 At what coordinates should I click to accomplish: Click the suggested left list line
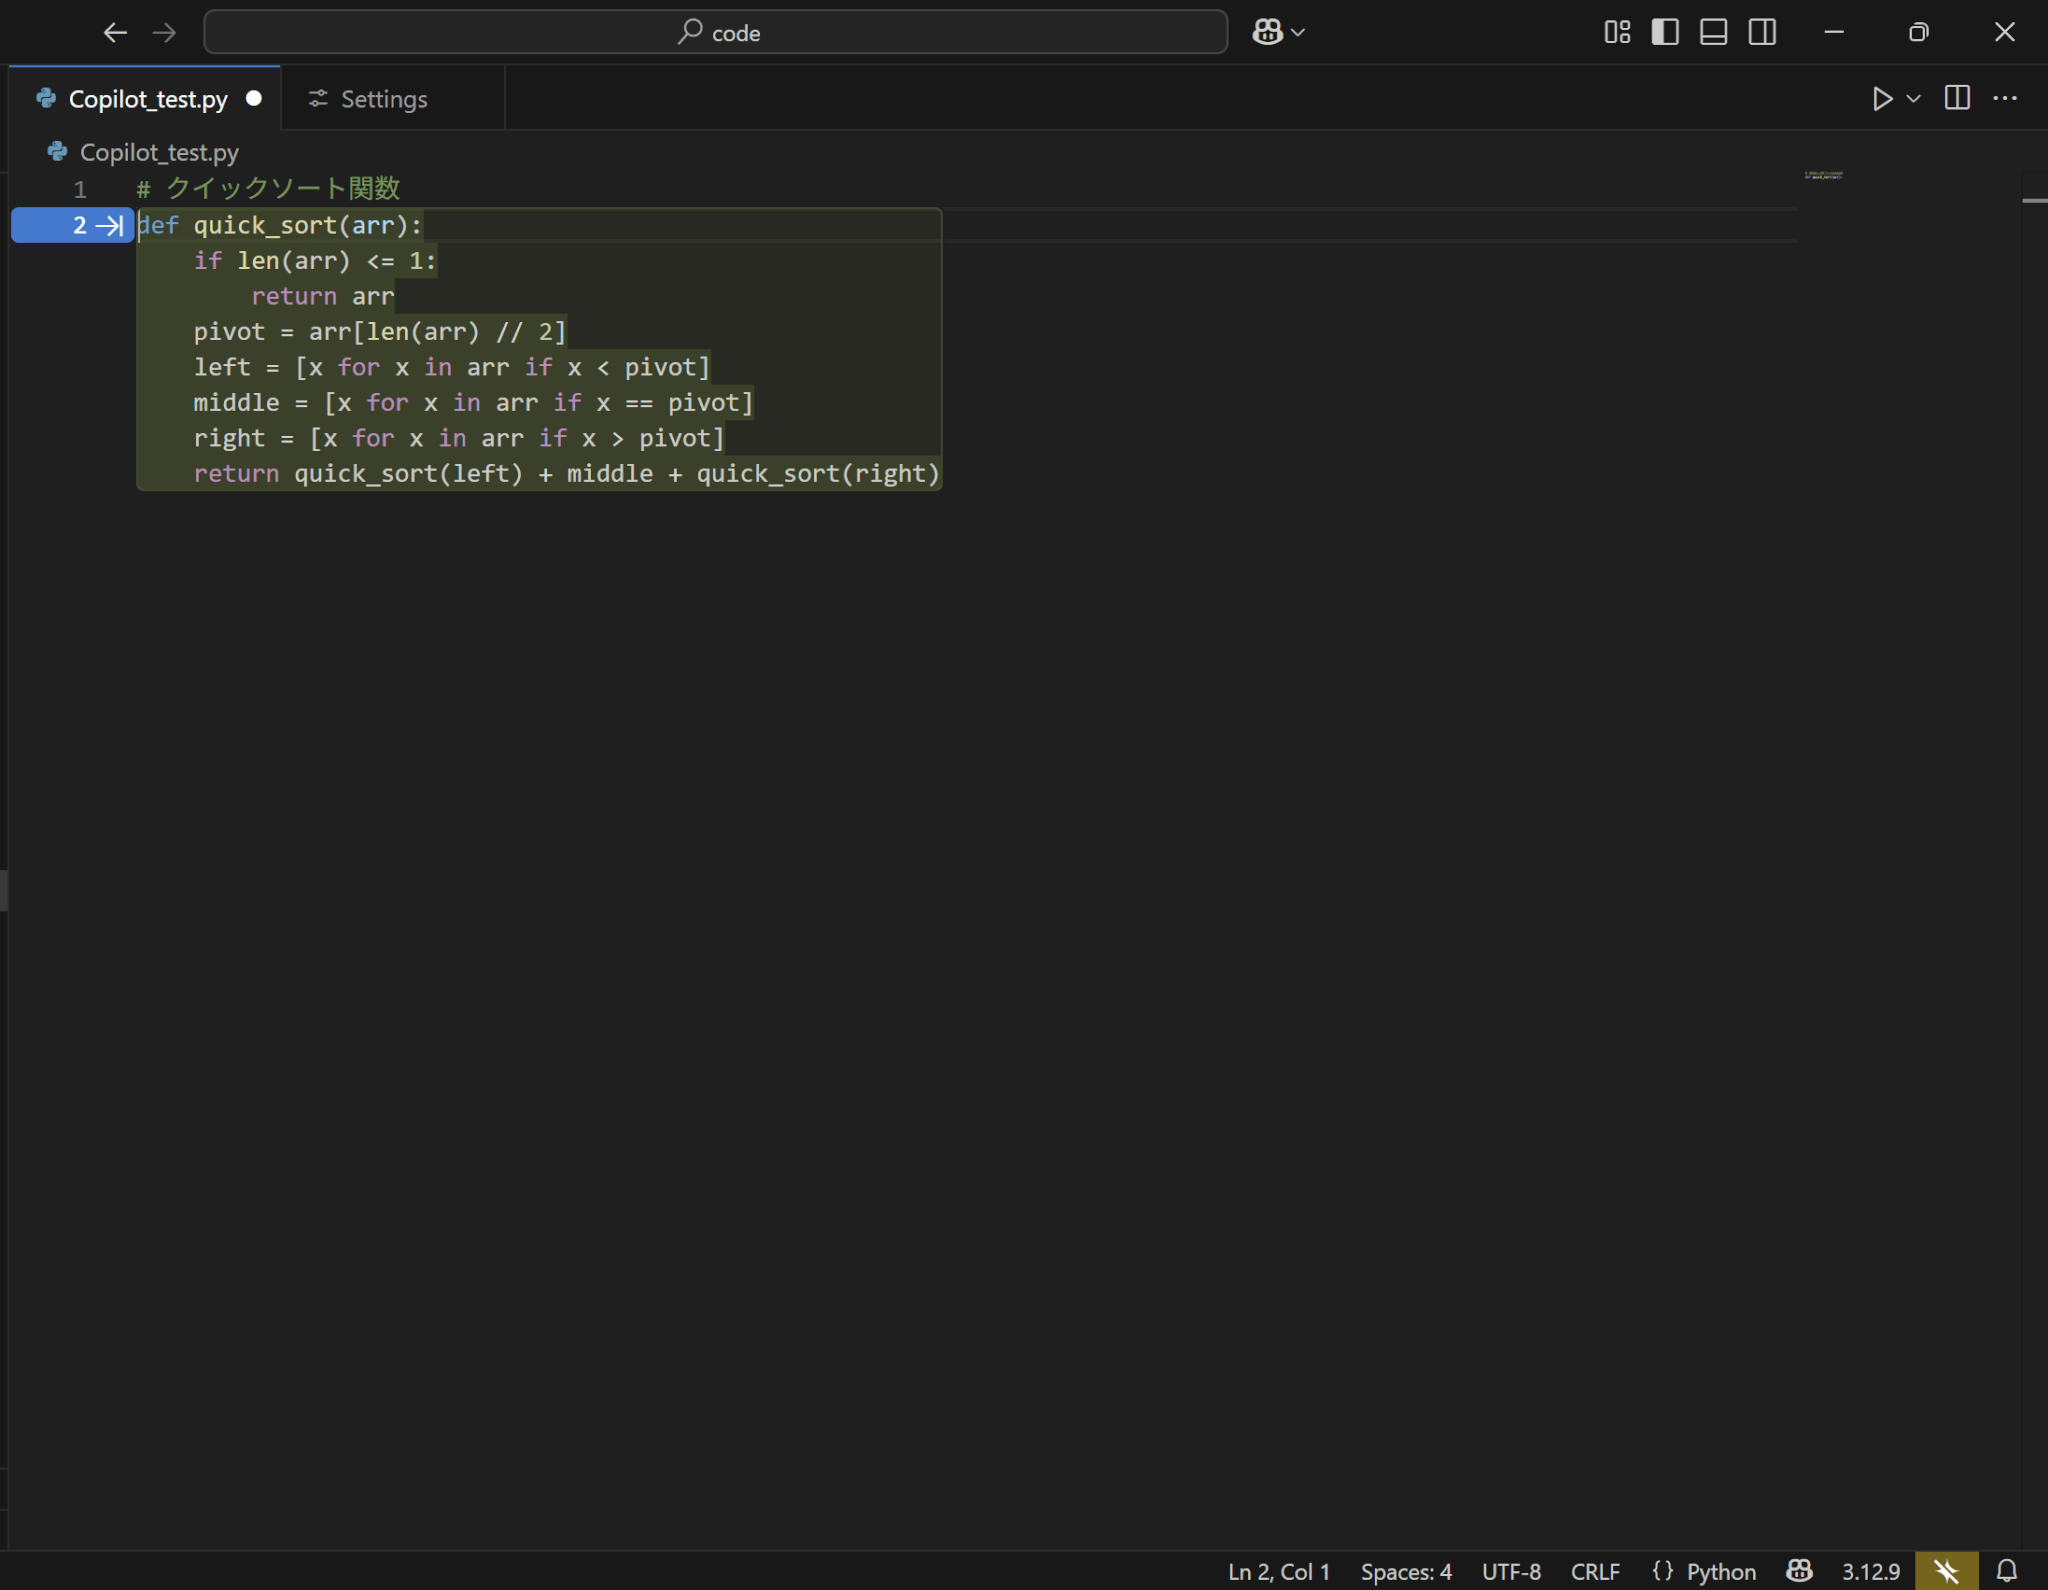[452, 368]
